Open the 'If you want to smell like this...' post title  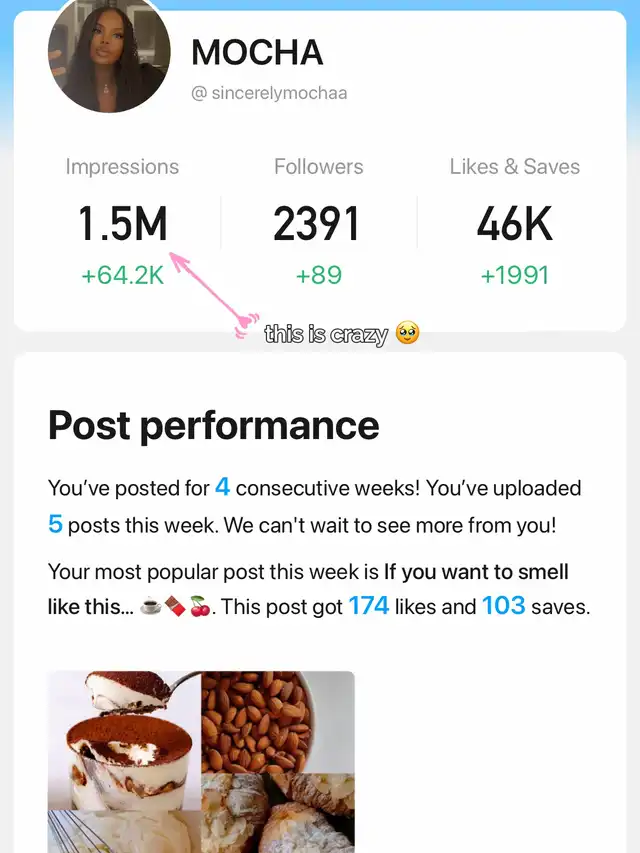click(x=308, y=589)
